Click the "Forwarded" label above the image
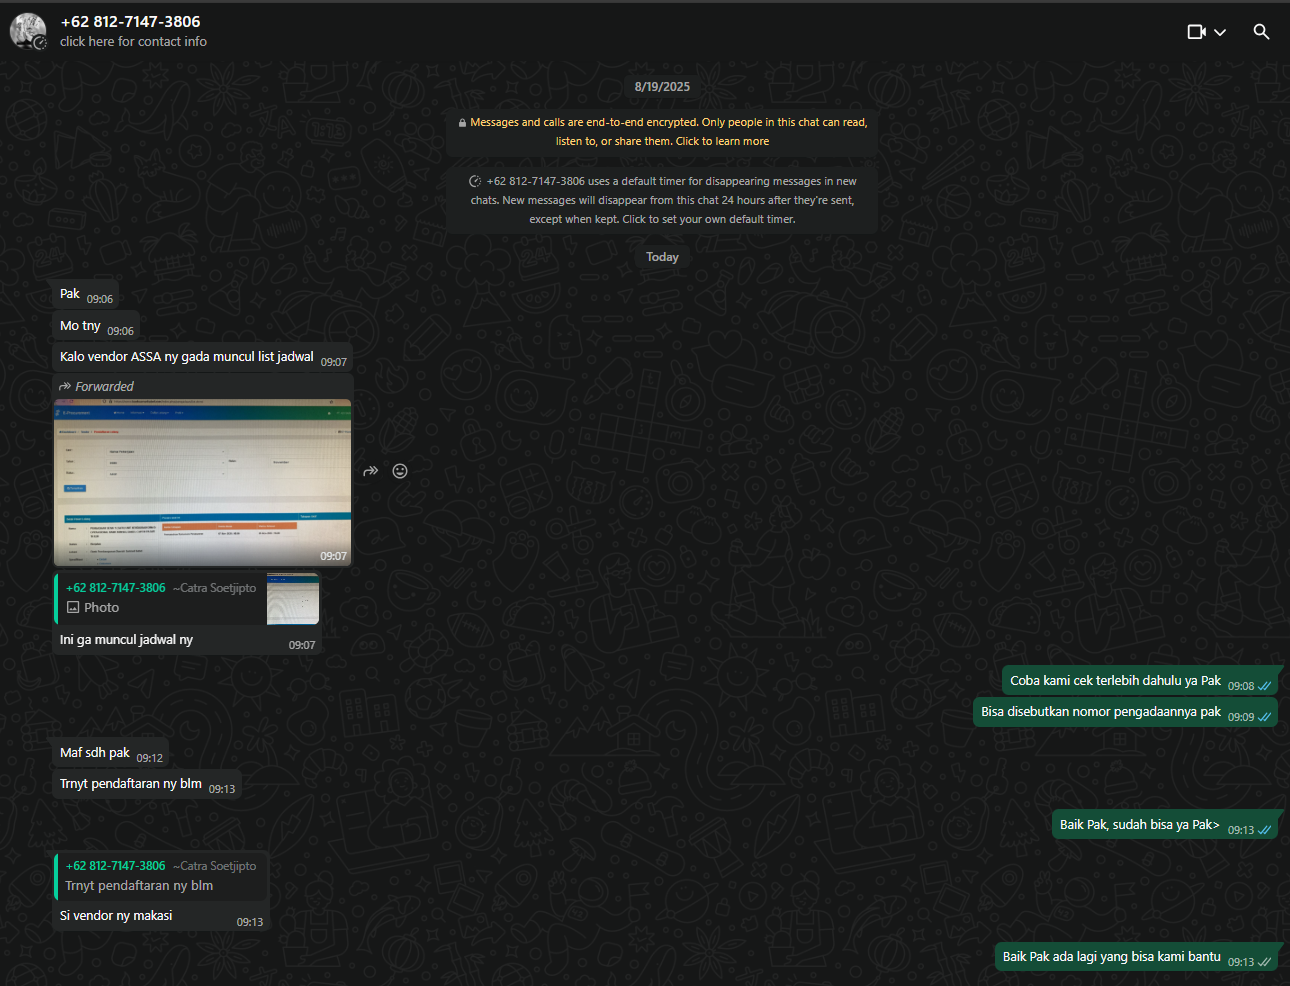 96,387
